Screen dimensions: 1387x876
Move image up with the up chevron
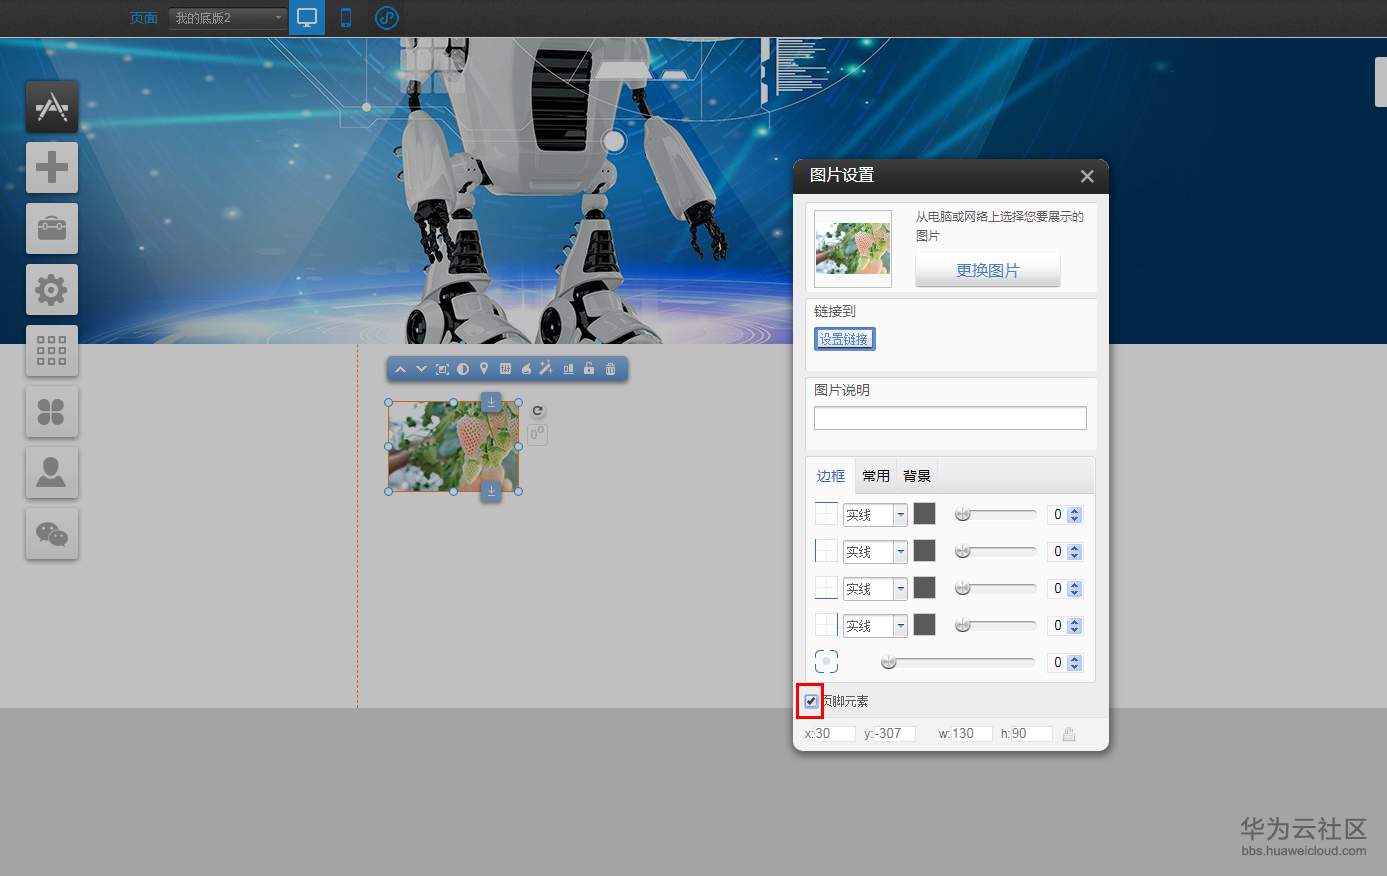[400, 369]
